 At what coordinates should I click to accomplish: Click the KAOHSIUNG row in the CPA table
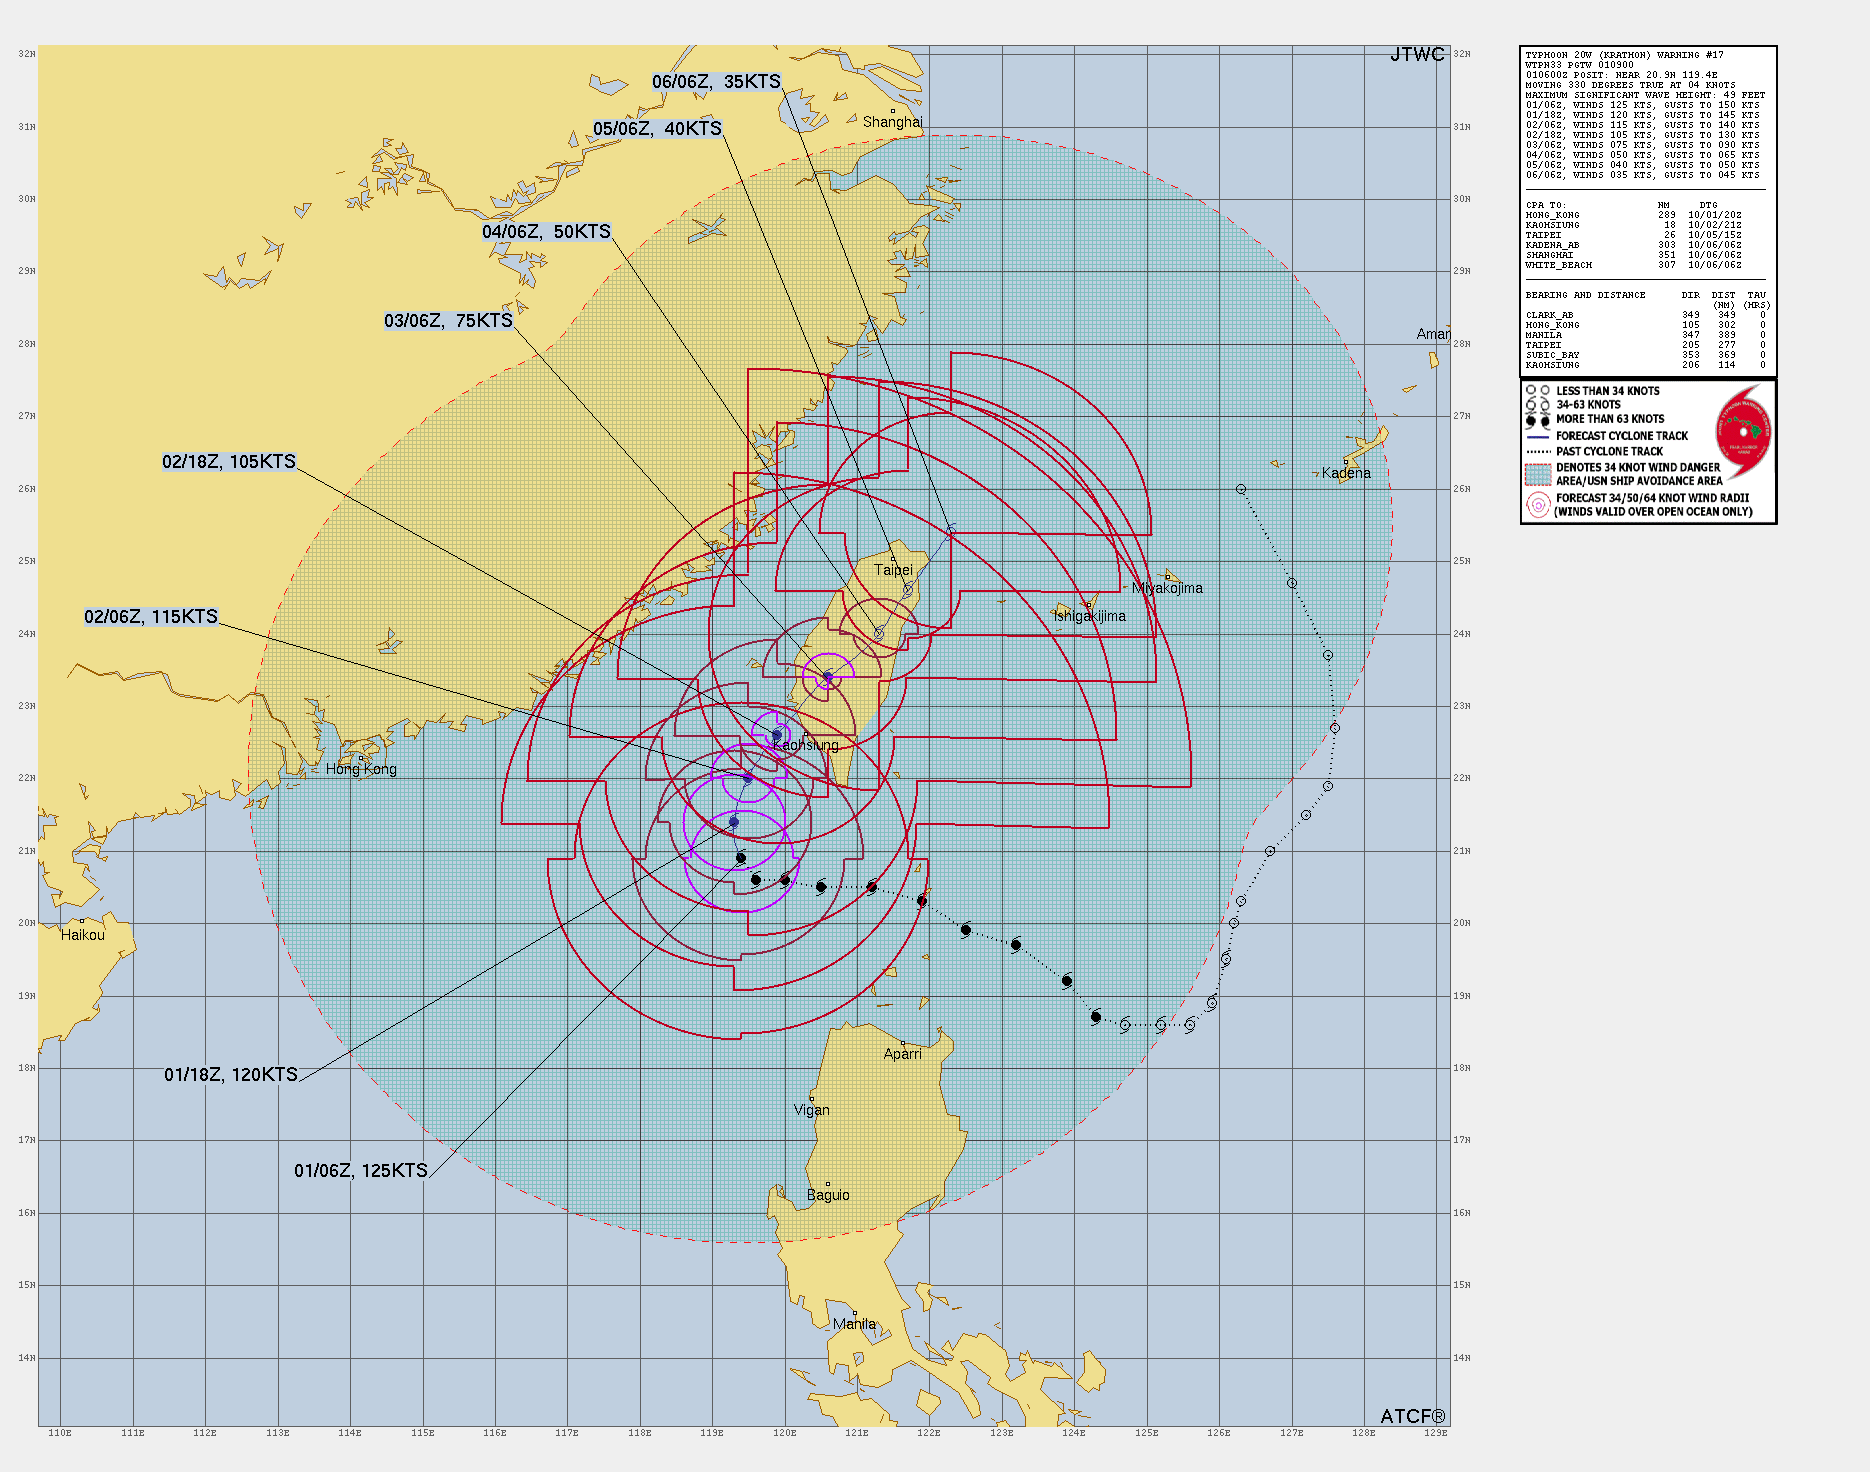[x=1633, y=225]
